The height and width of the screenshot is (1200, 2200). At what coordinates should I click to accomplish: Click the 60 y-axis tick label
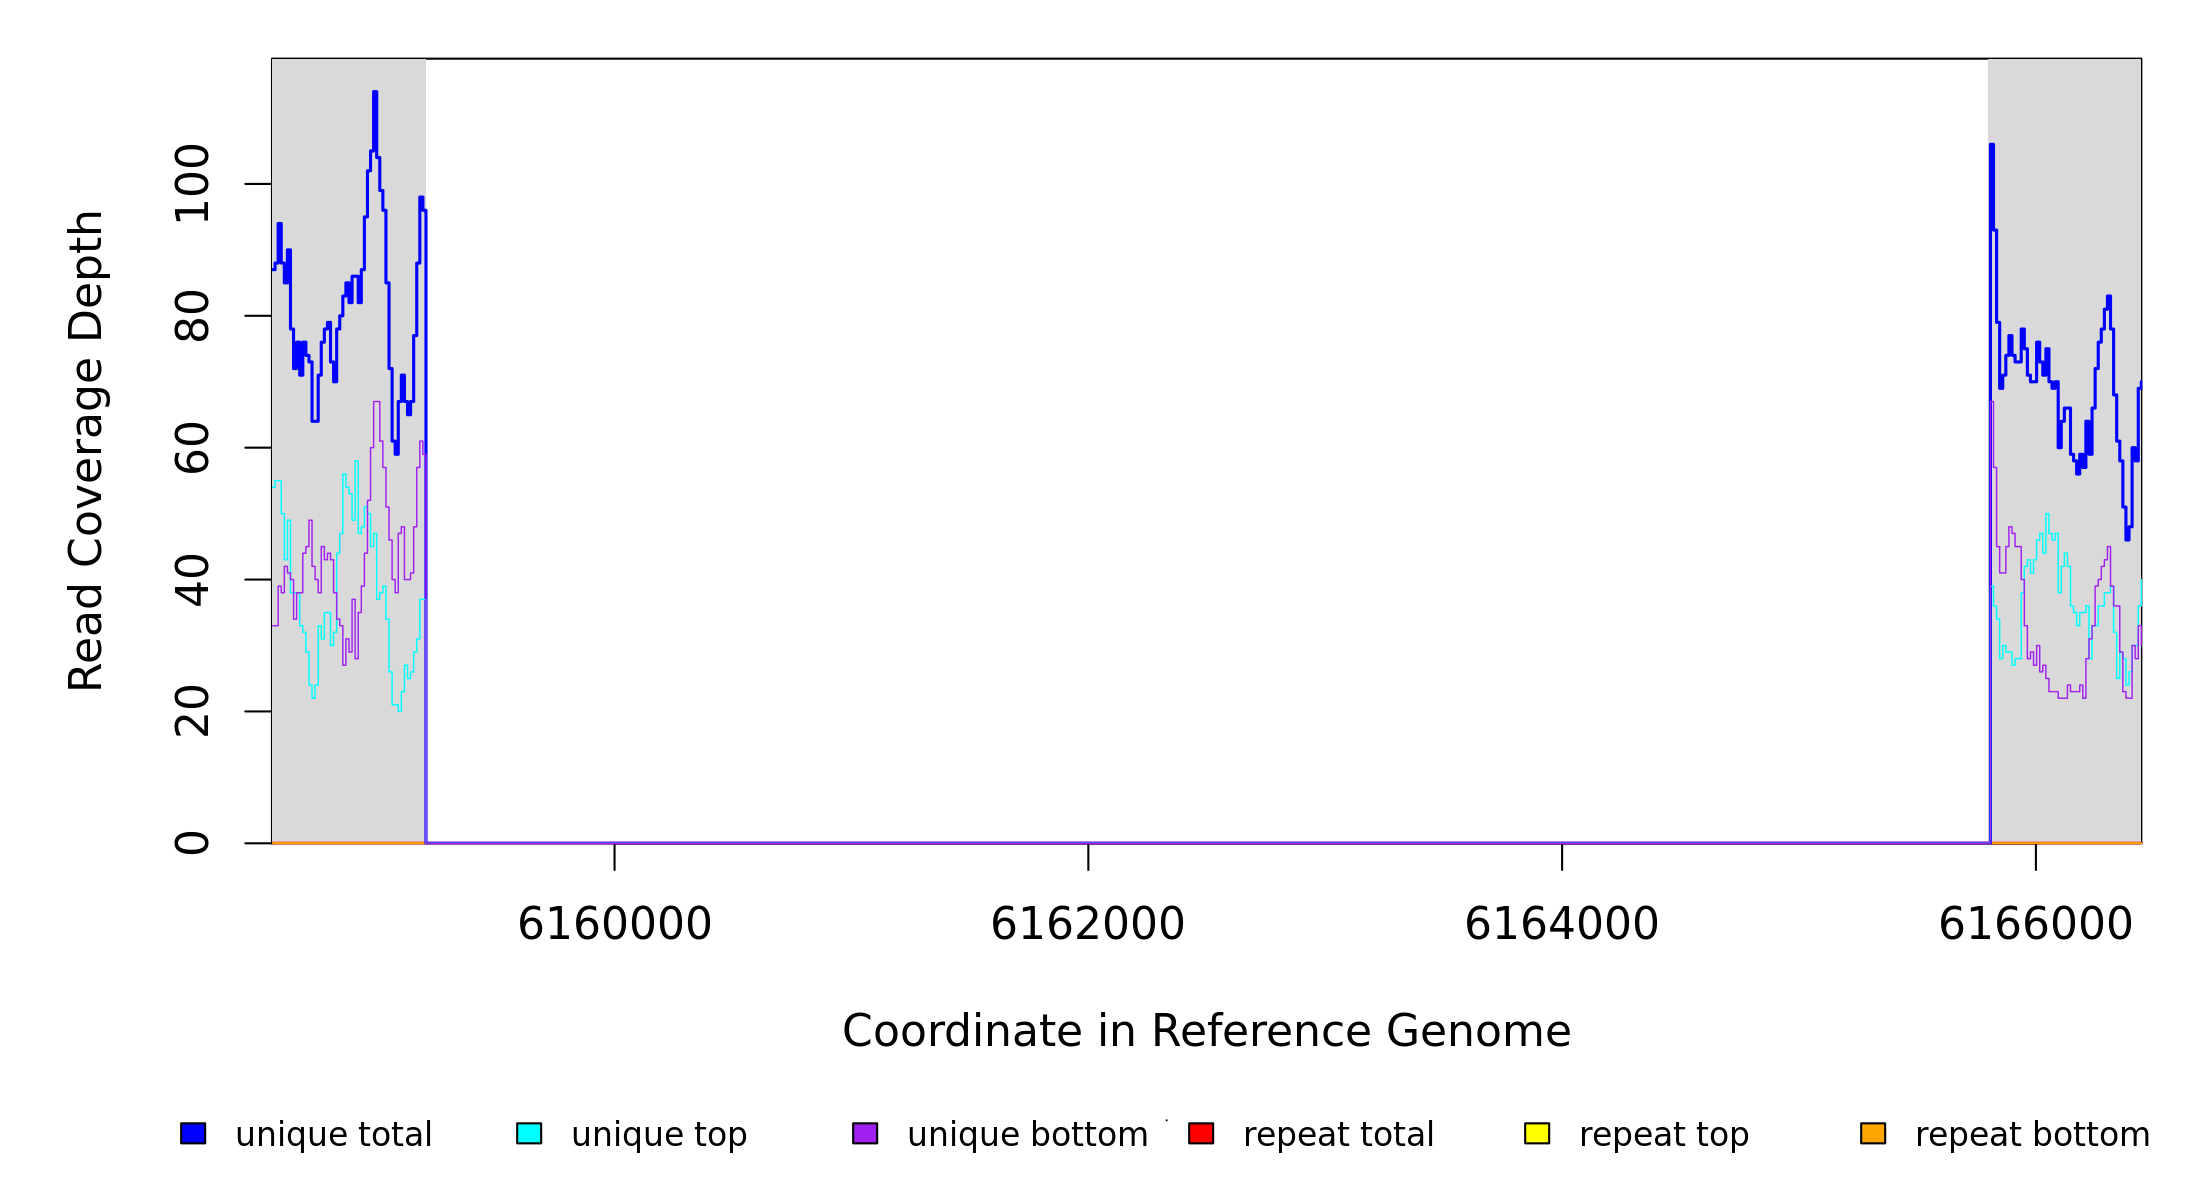click(x=192, y=447)
